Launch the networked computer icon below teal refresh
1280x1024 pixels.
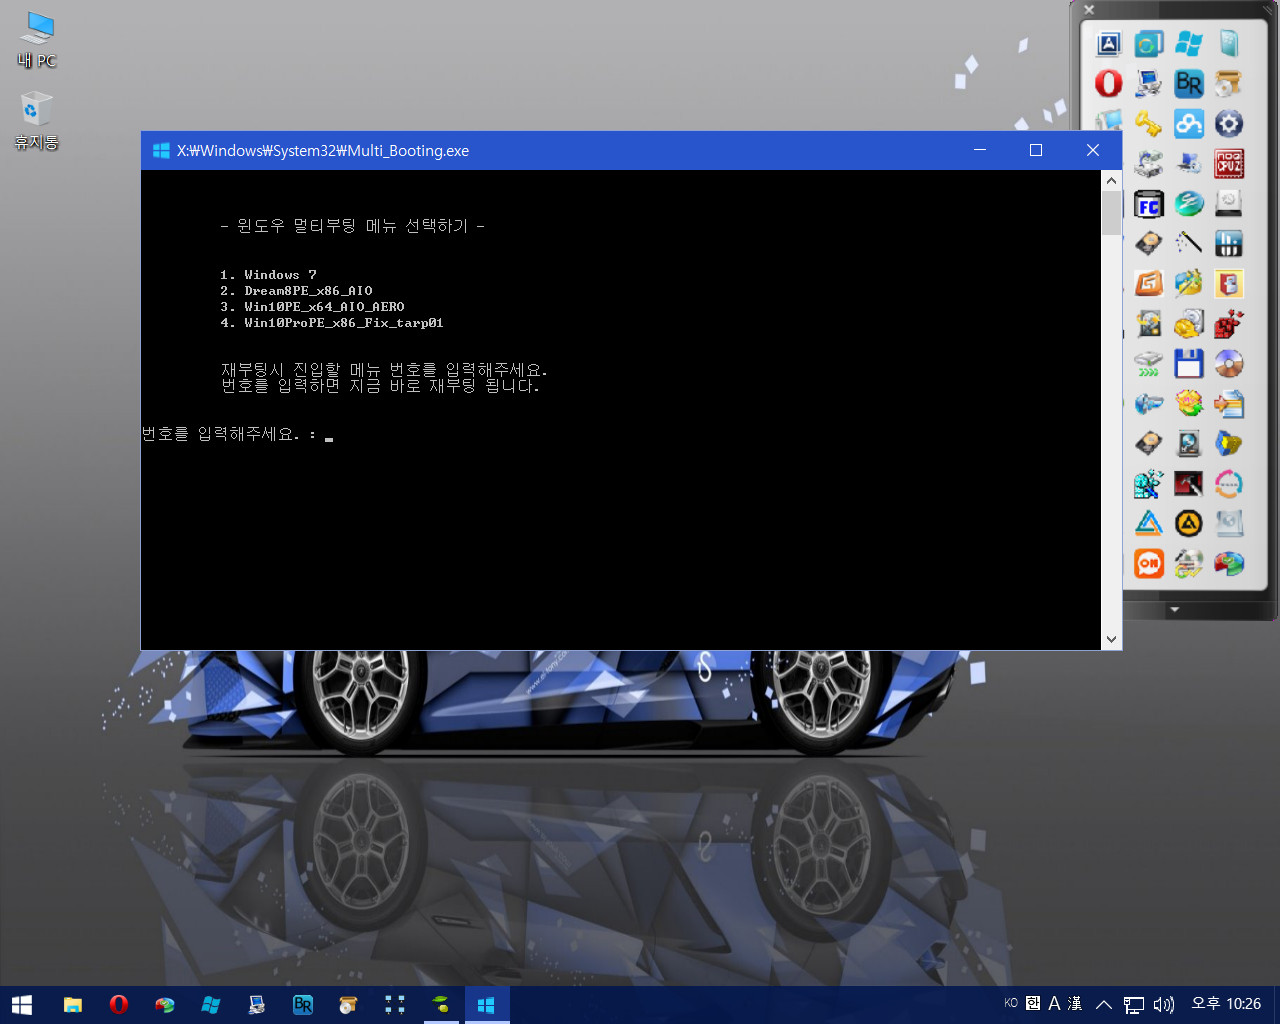pos(1149,83)
